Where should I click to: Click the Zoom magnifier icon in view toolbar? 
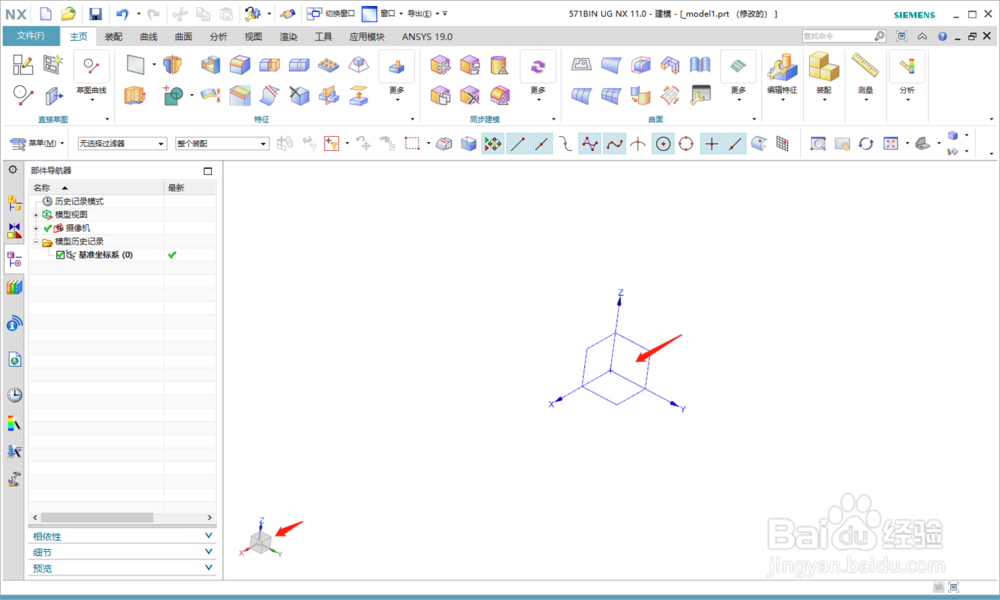pyautogui.click(x=818, y=143)
